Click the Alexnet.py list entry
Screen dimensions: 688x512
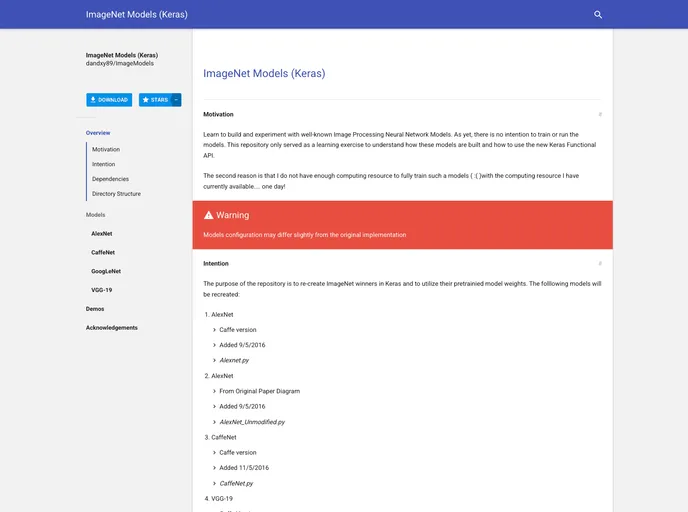[234, 361]
